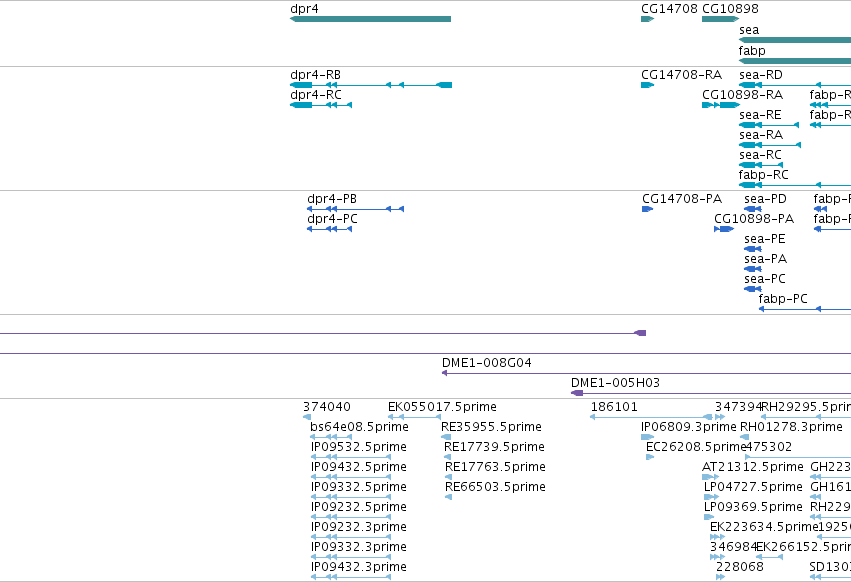The width and height of the screenshot is (851, 582).
Task: Click the CG10898-RA transcript
Action: click(721, 105)
